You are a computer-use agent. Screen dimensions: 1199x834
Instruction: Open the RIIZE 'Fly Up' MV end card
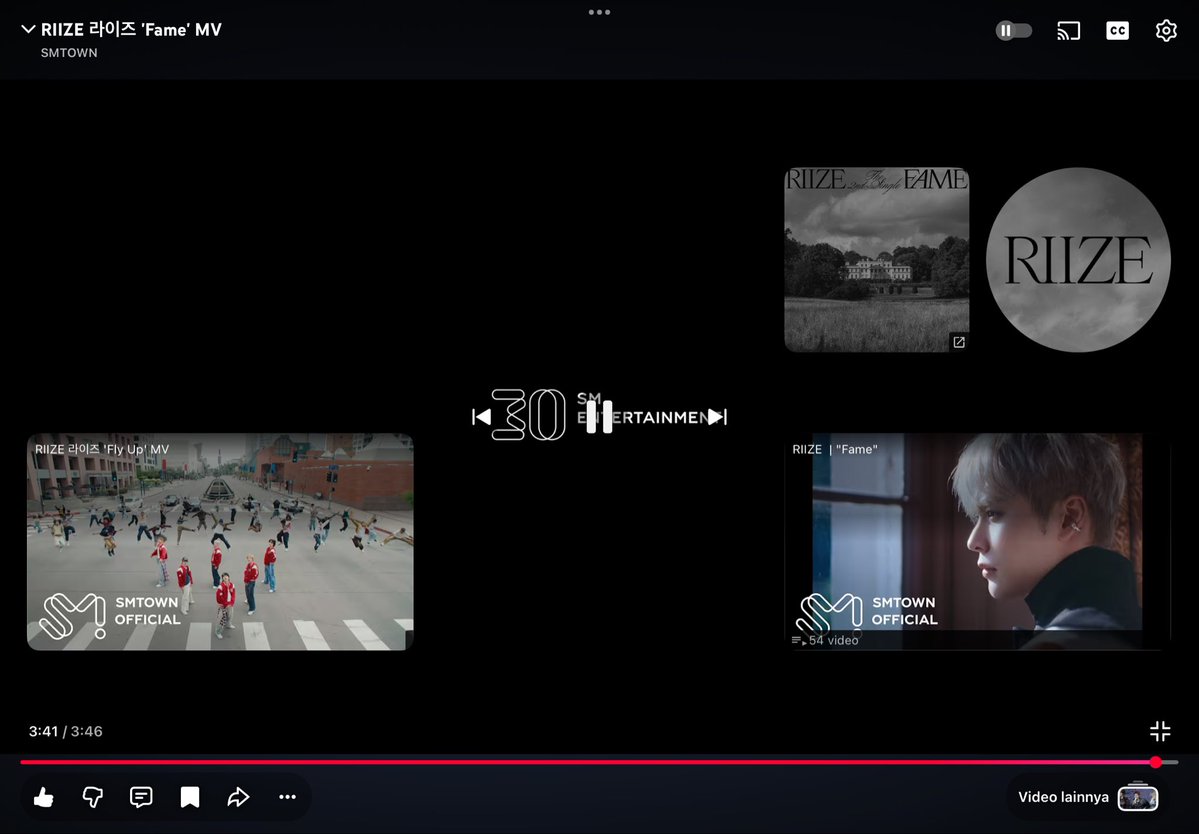pos(220,542)
